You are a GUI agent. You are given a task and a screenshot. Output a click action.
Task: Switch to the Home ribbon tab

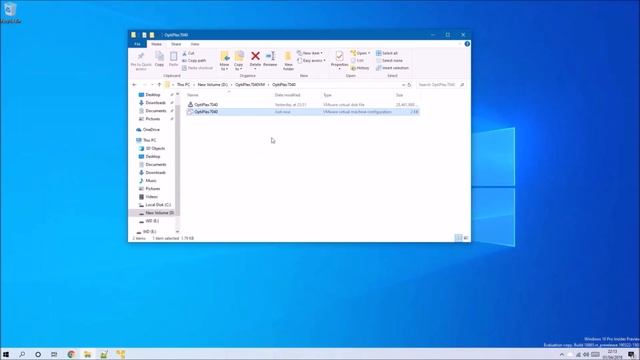(156, 44)
